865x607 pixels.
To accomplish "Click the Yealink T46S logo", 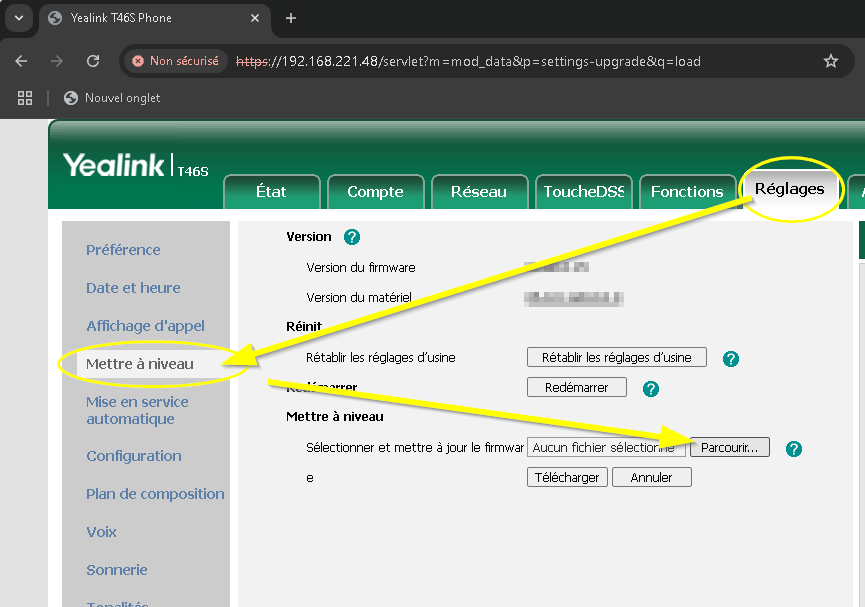I will 136,165.
